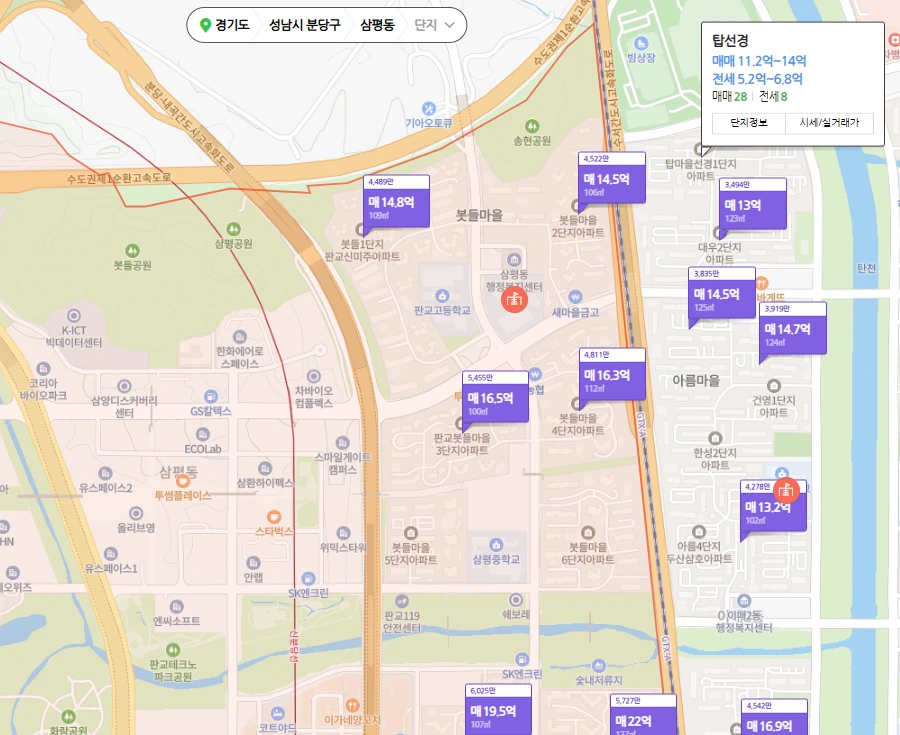Screen dimensions: 900x735
Task: Click the 봇들마을 5단지아파트 icon
Action: click(410, 533)
